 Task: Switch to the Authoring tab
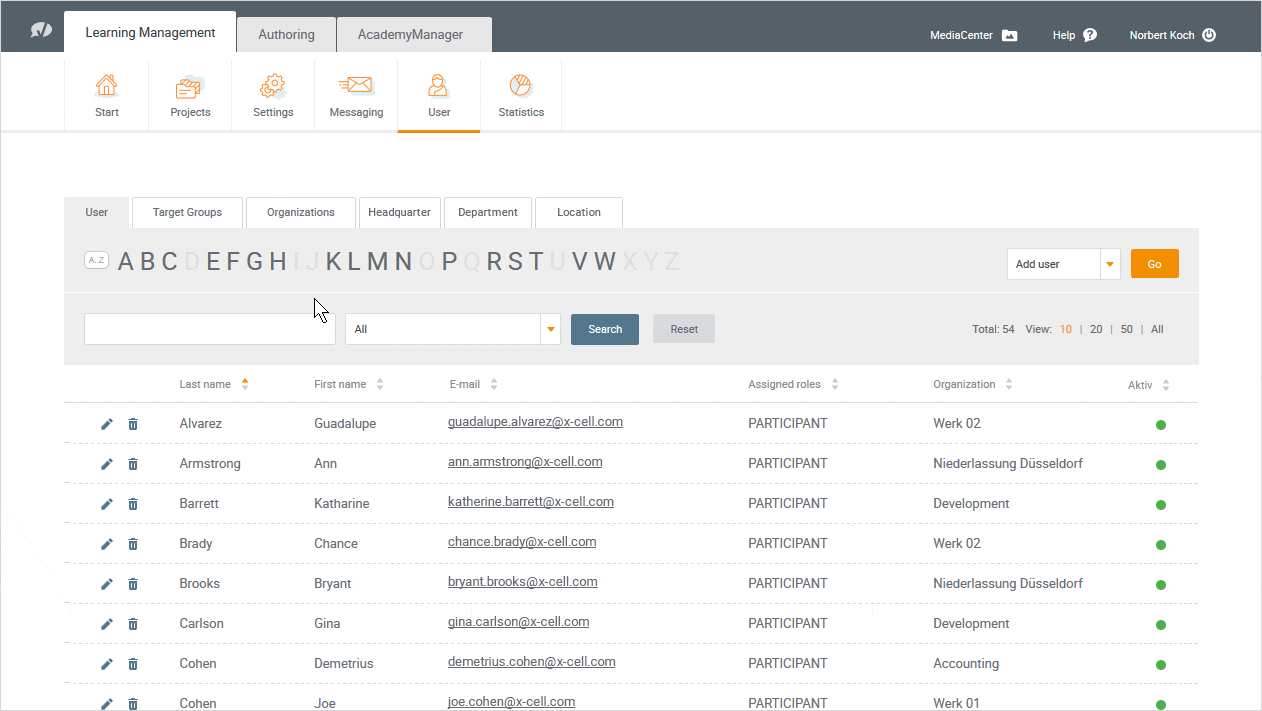click(x=286, y=35)
